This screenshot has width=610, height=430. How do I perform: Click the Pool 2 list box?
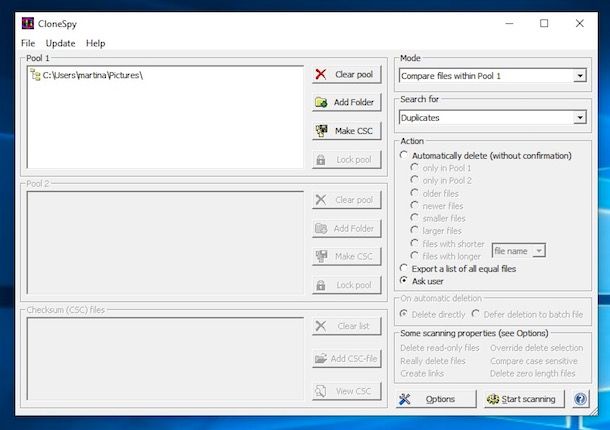click(165, 242)
